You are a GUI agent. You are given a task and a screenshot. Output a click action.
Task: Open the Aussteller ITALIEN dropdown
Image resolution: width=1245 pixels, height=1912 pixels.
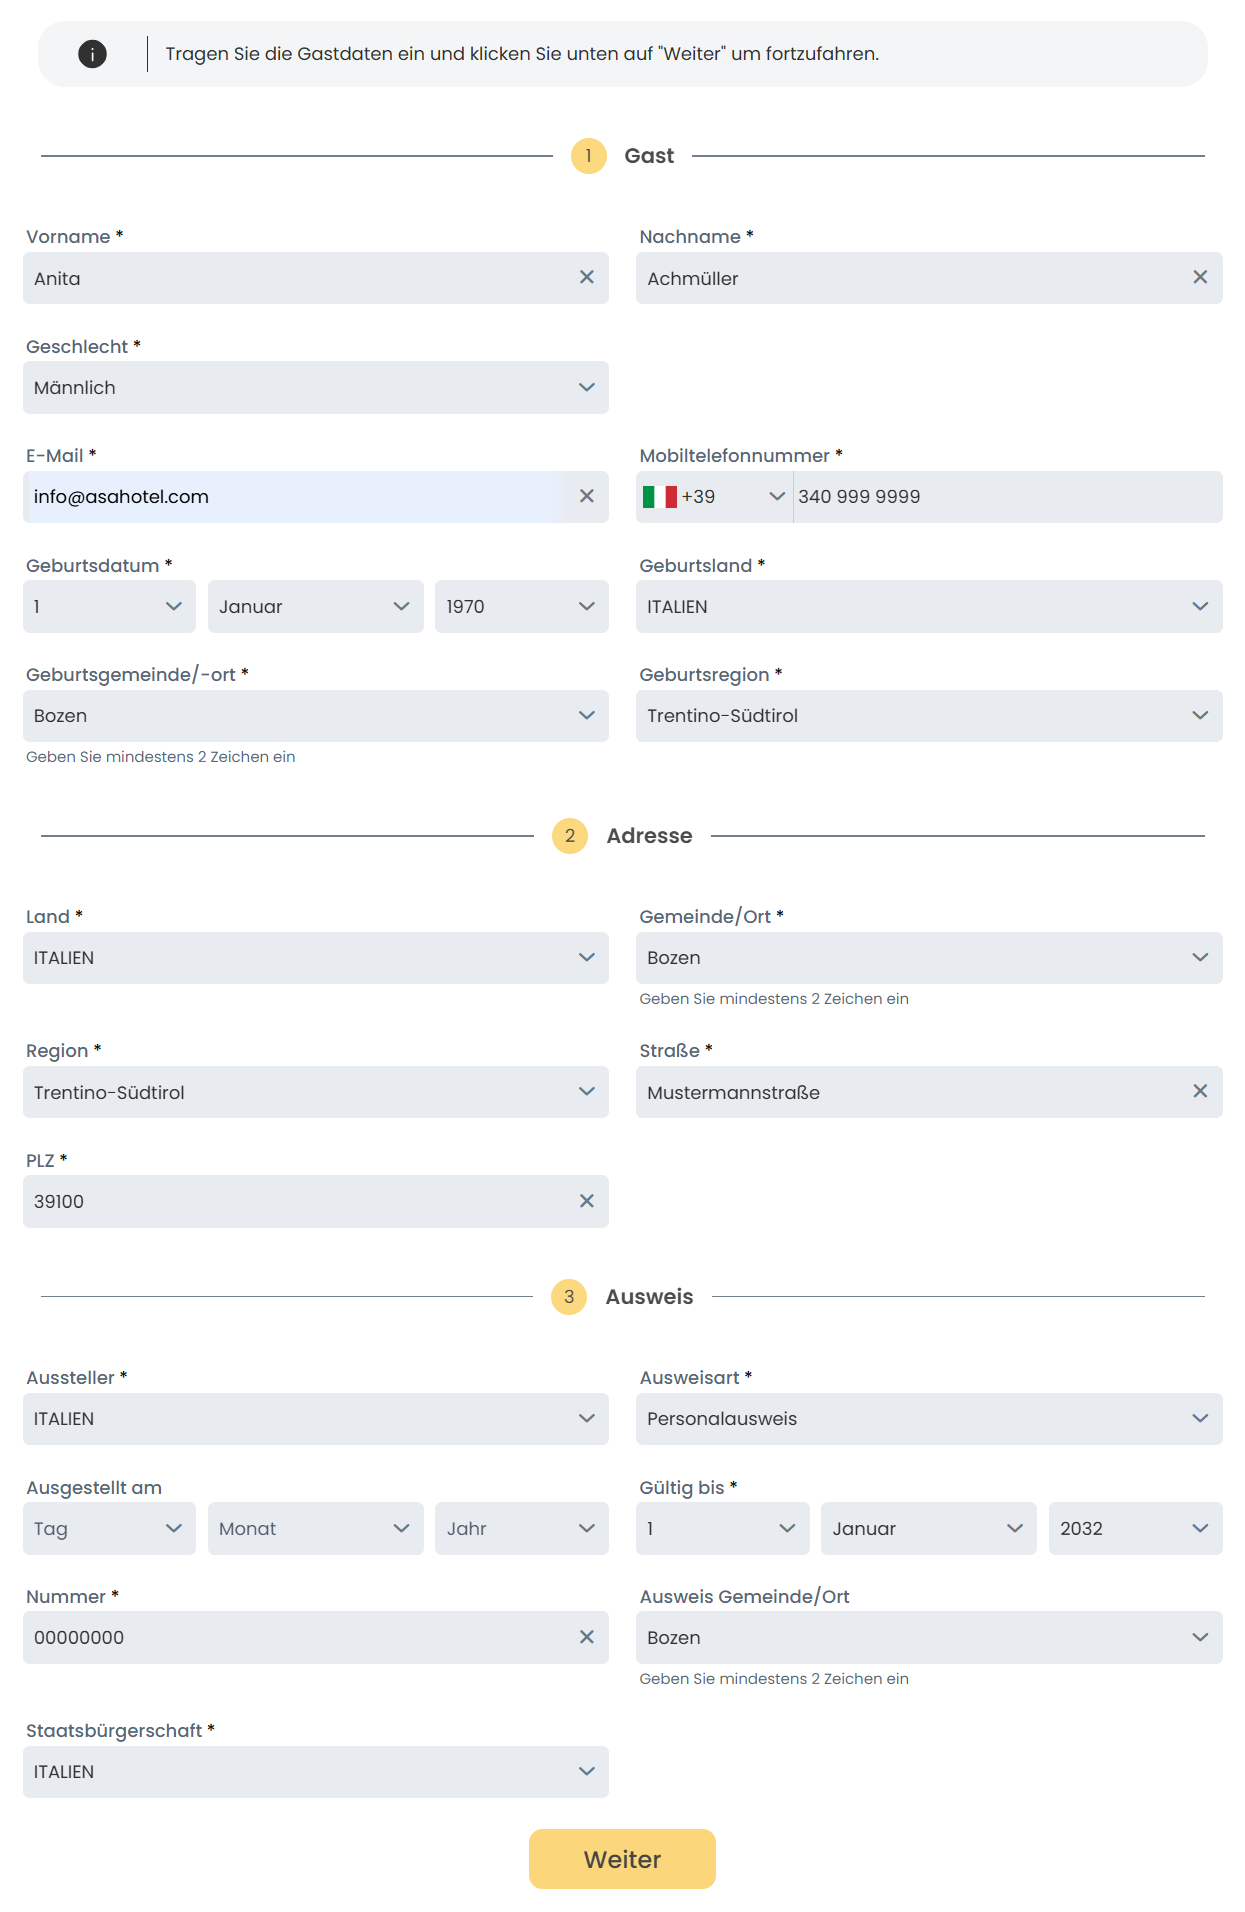[x=315, y=1419]
